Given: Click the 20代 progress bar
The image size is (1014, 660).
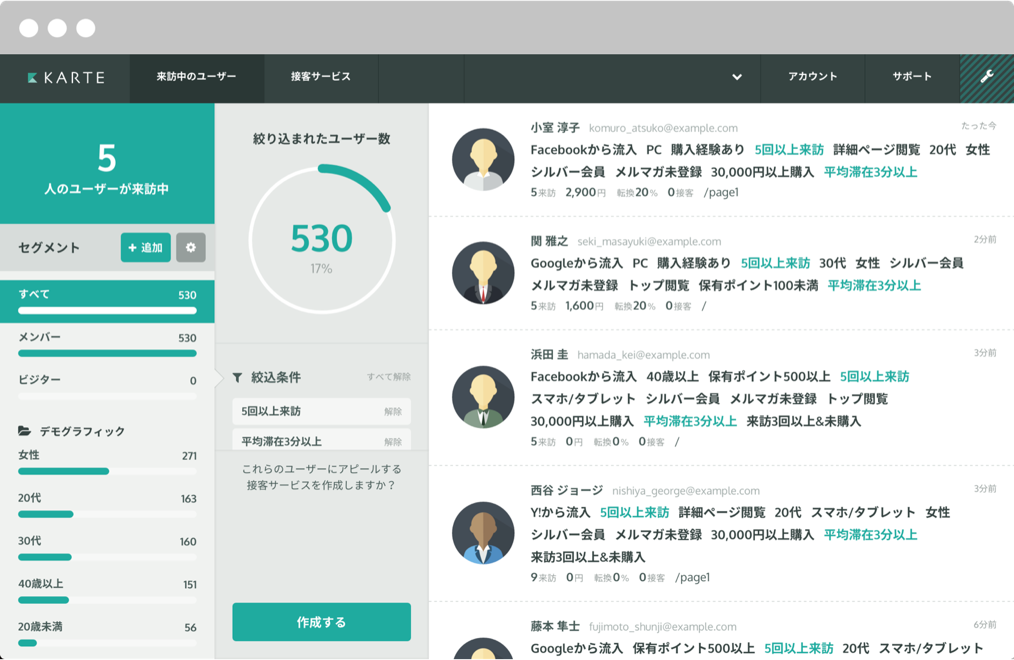Looking at the screenshot, I should point(107,515).
